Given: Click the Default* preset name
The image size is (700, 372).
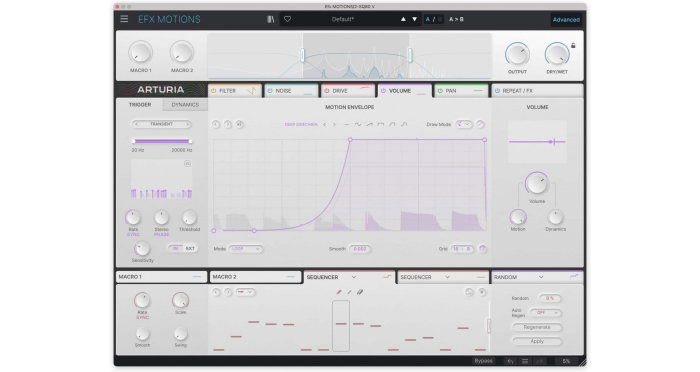Looking at the screenshot, I should [x=343, y=19].
